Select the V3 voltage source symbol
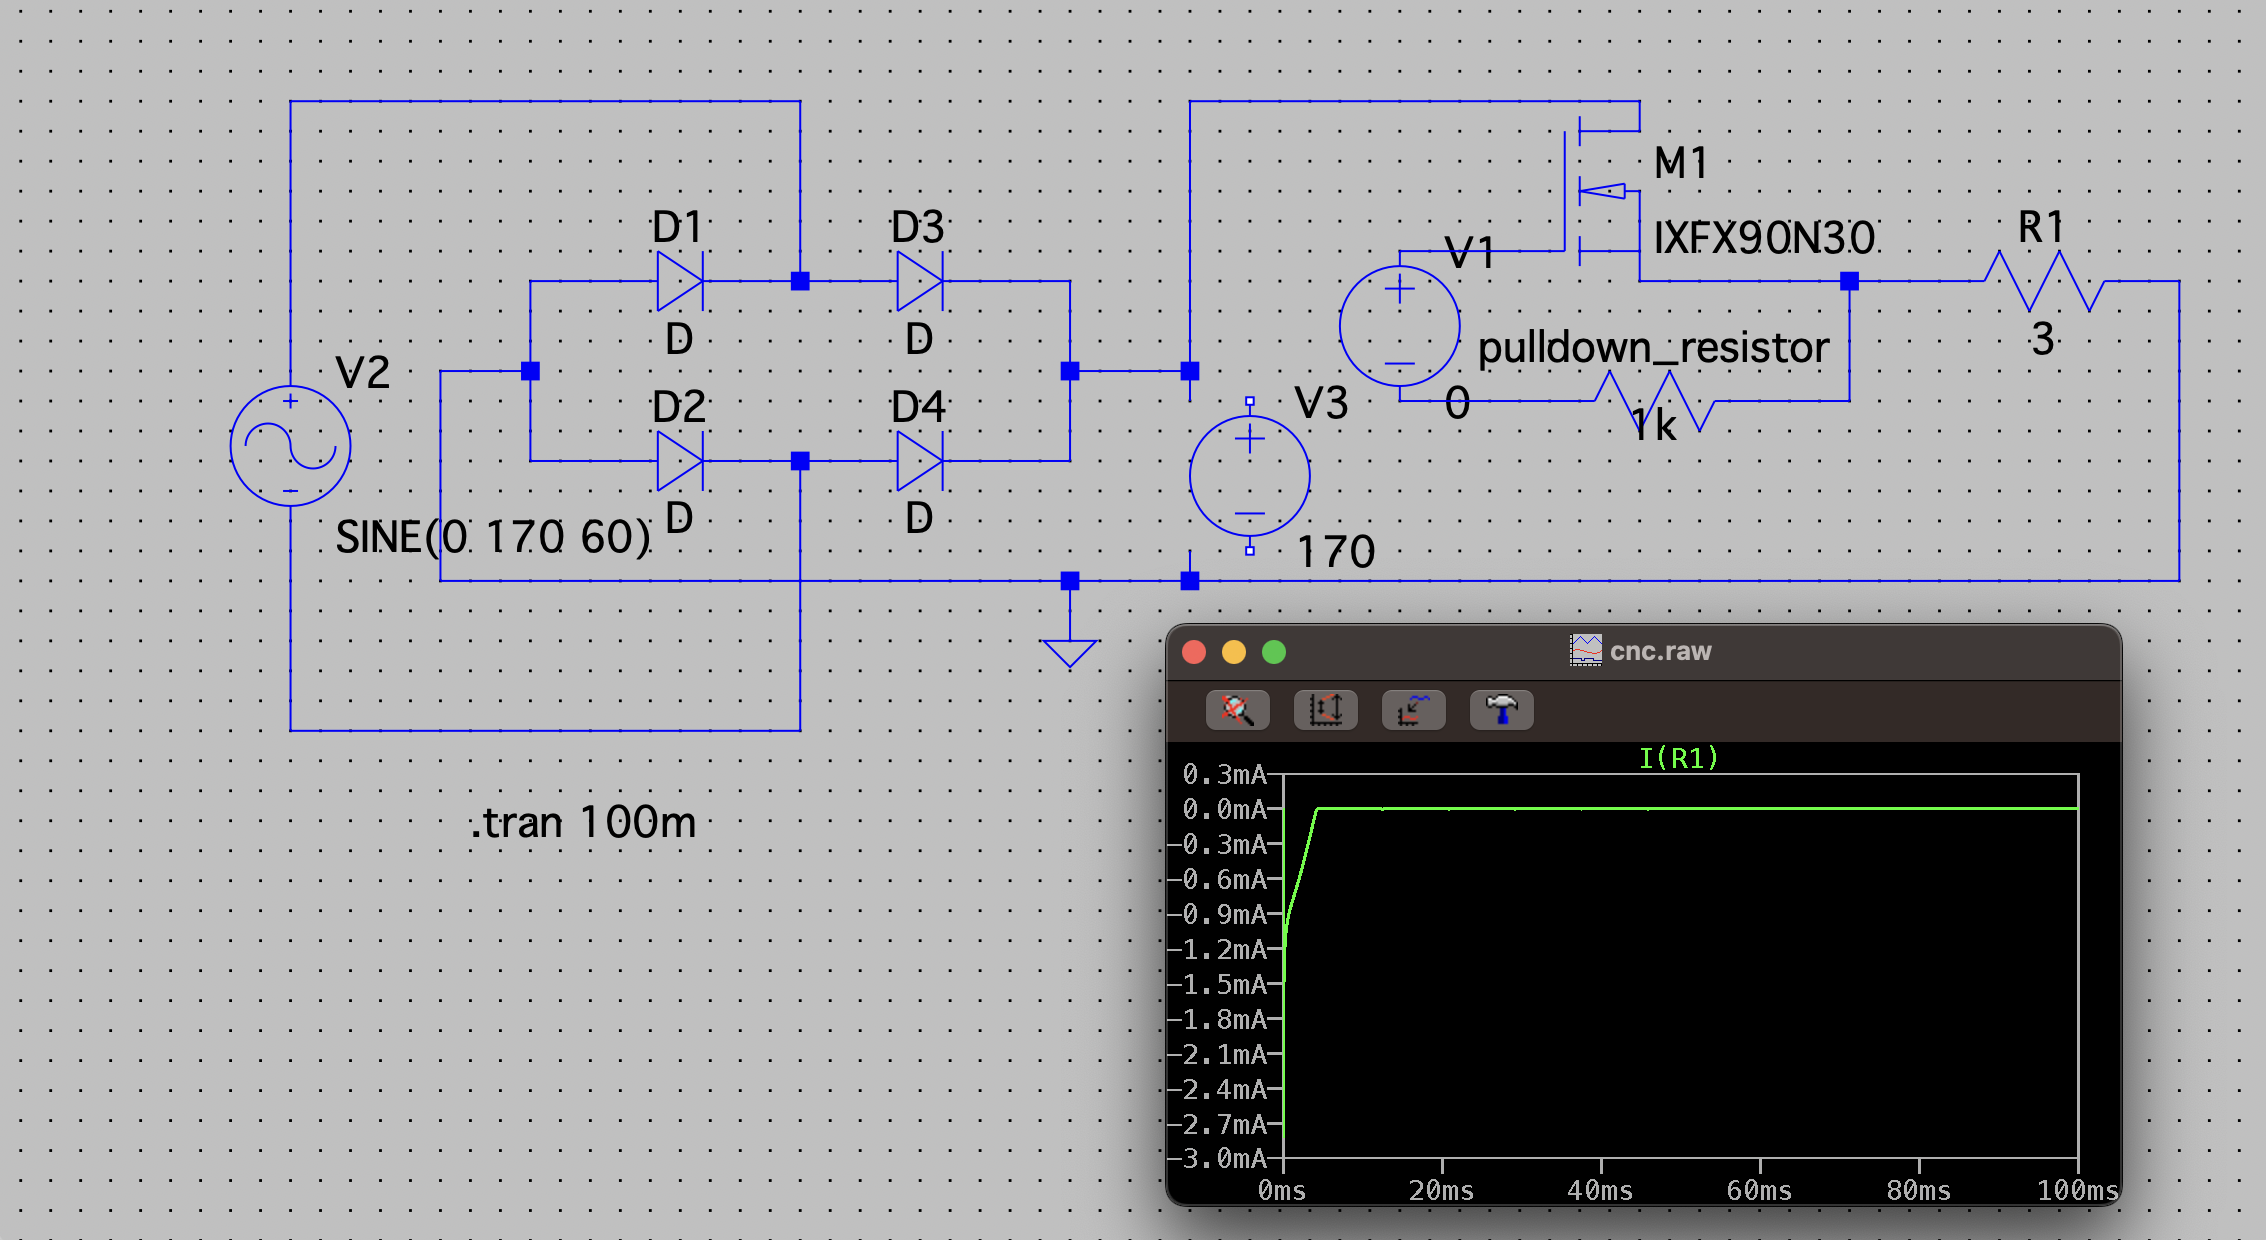Viewport: 2266px width, 1240px height. [x=1250, y=476]
